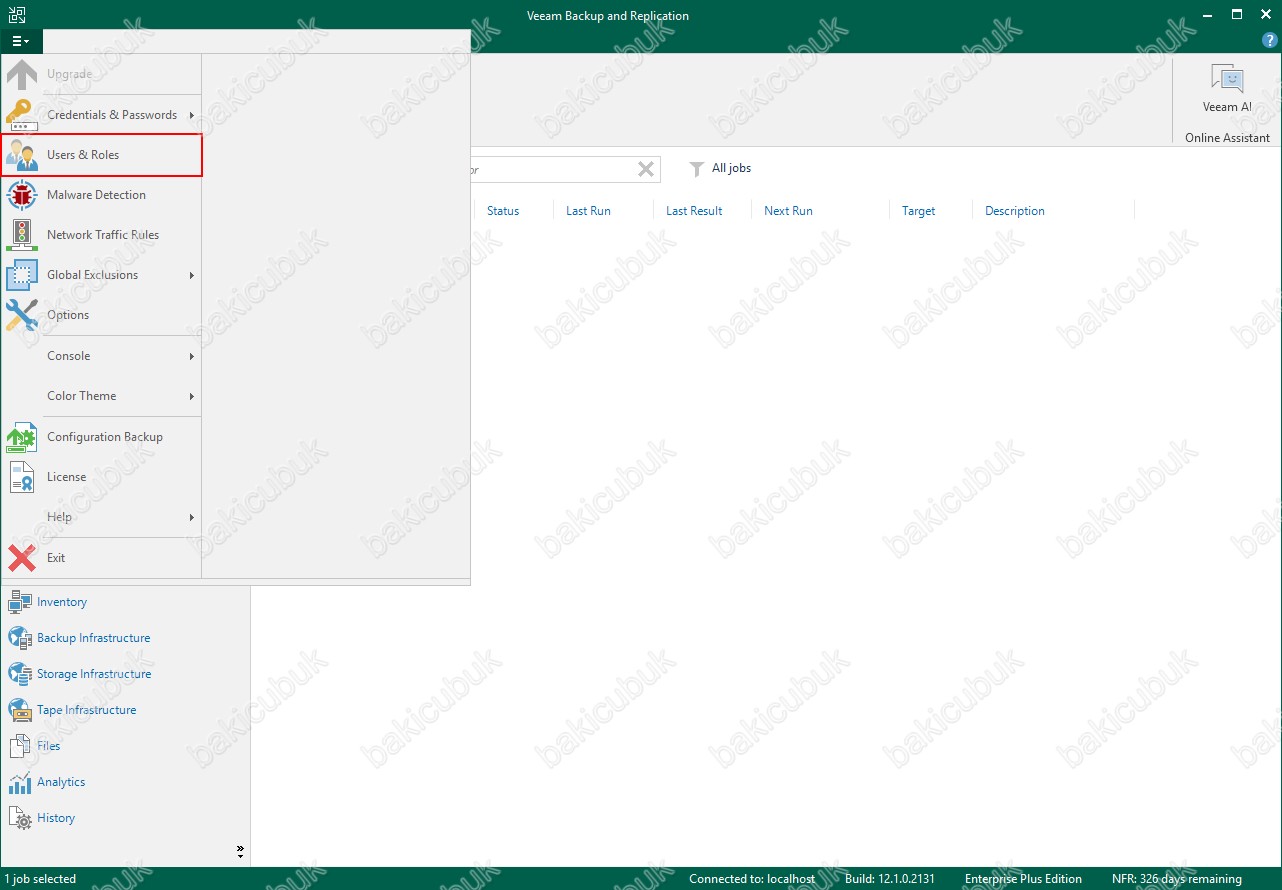Viewport: 1282px width, 890px height.
Task: Open History view link
Action: pos(56,818)
